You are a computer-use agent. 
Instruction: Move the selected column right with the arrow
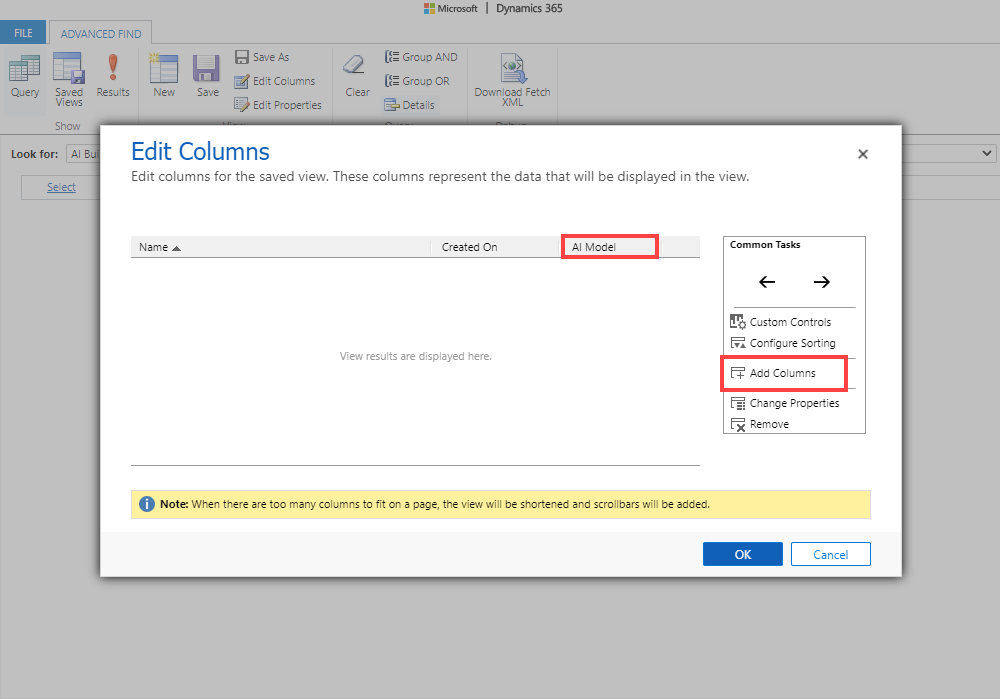(821, 282)
